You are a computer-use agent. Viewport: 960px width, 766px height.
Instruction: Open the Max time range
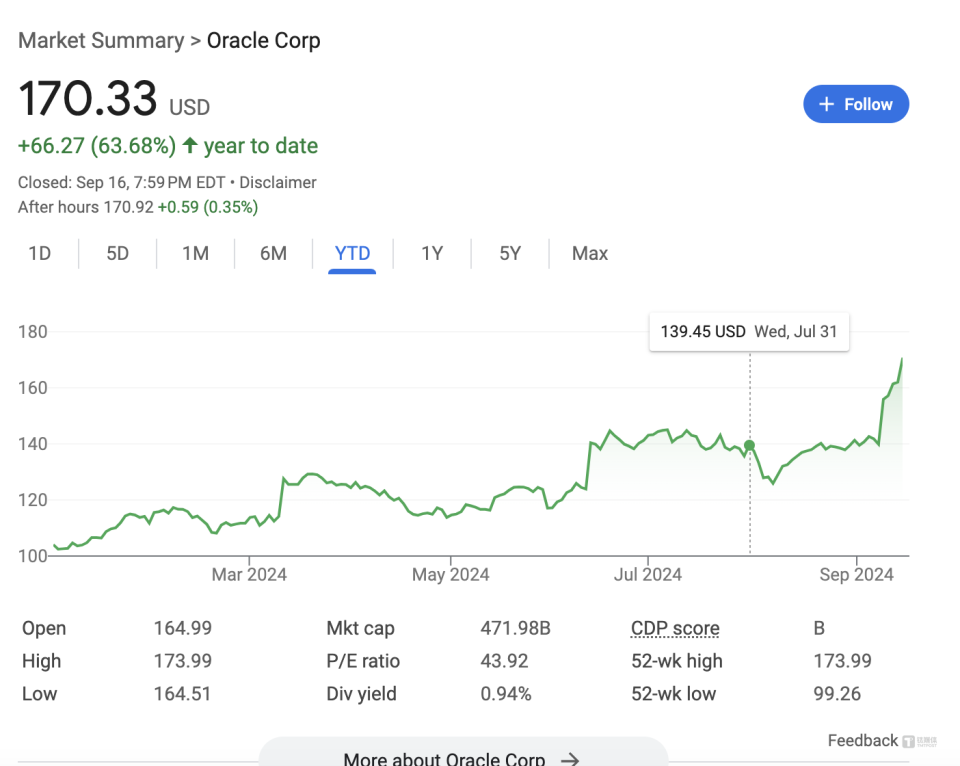pos(589,253)
